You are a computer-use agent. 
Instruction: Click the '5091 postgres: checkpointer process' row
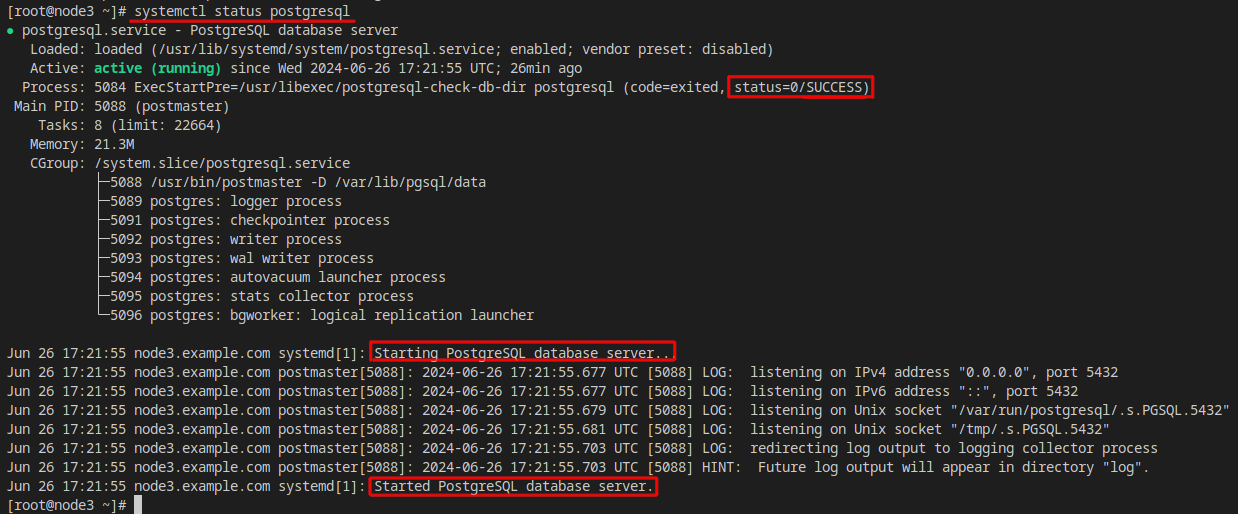[250, 220]
